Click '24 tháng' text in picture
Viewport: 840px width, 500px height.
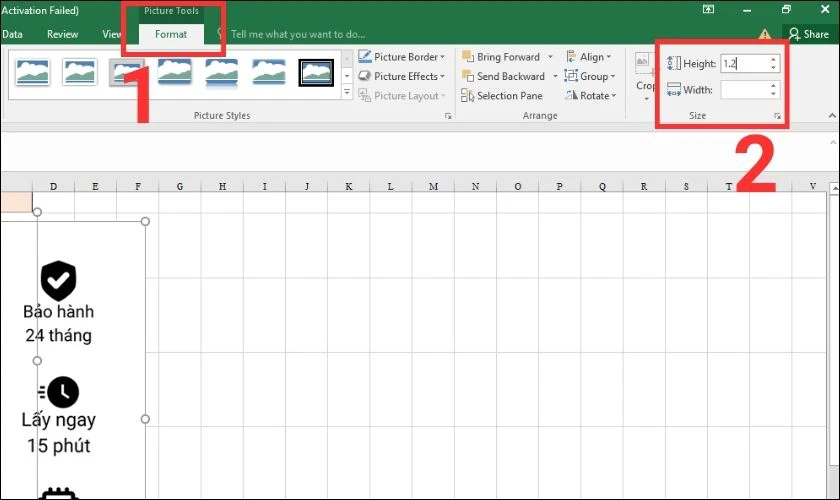(x=58, y=335)
